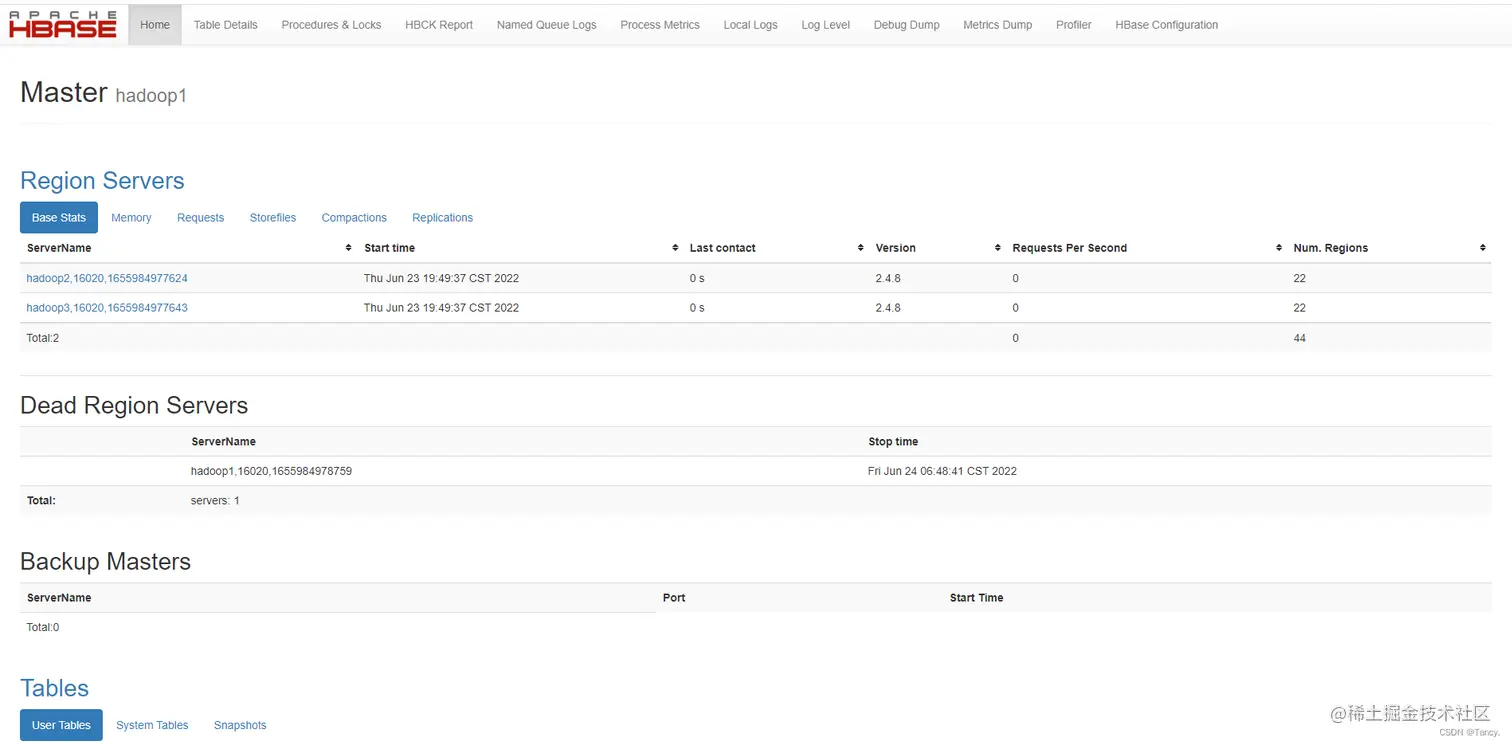Open region server hadoop2,16020,1655984977624
The height and width of the screenshot is (745, 1512).
[107, 278]
